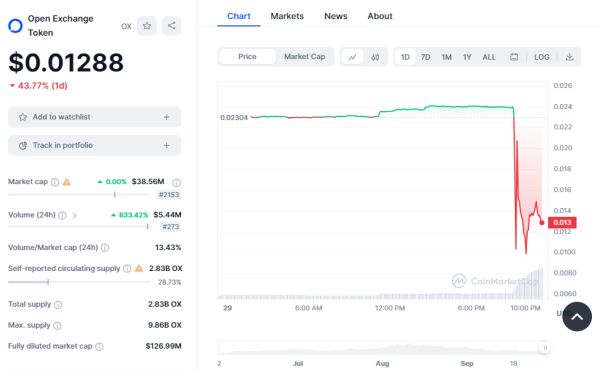600x372 pixels.
Task: Open Fully diluted market cap info icon
Action: [99, 346]
